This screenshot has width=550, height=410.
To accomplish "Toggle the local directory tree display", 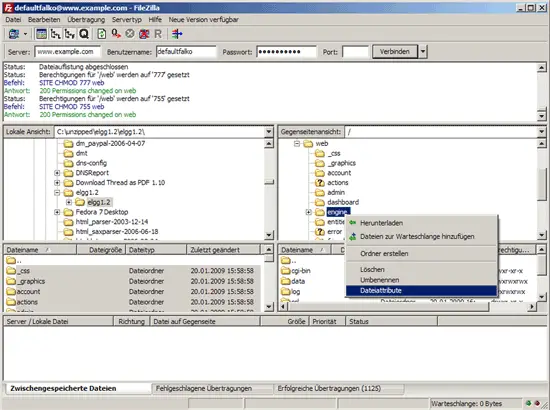I will tap(55, 34).
